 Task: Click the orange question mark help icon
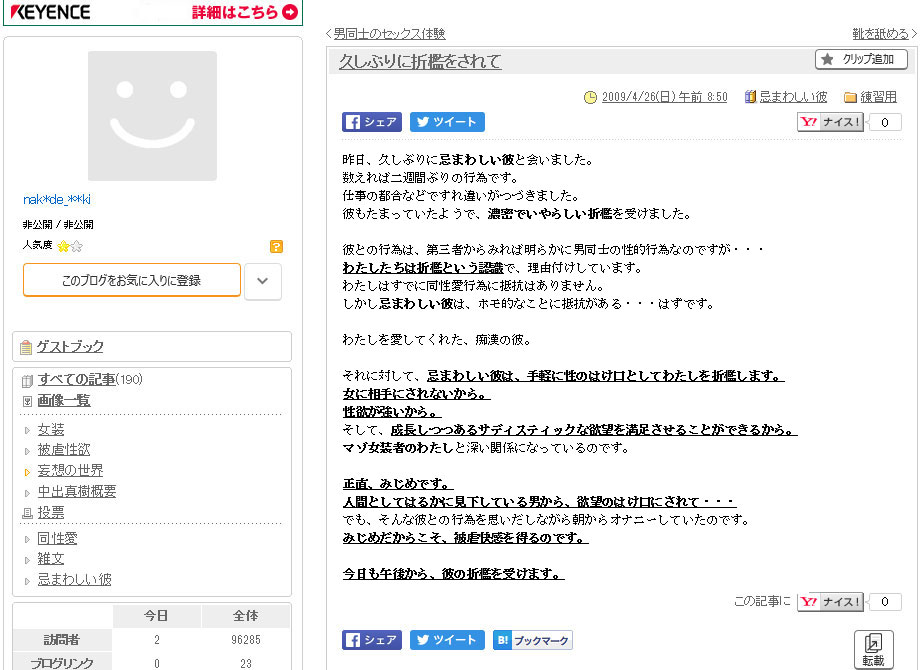[x=276, y=246]
